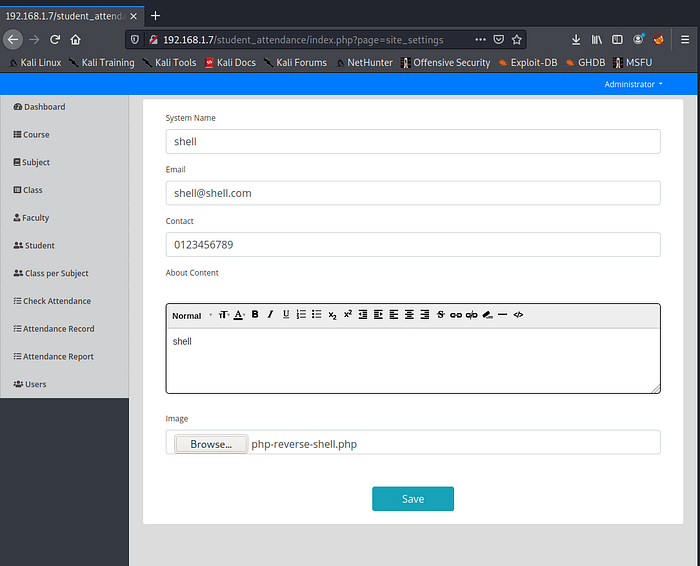Apply superscript formatting
This screenshot has width=700, height=566.
click(x=348, y=315)
